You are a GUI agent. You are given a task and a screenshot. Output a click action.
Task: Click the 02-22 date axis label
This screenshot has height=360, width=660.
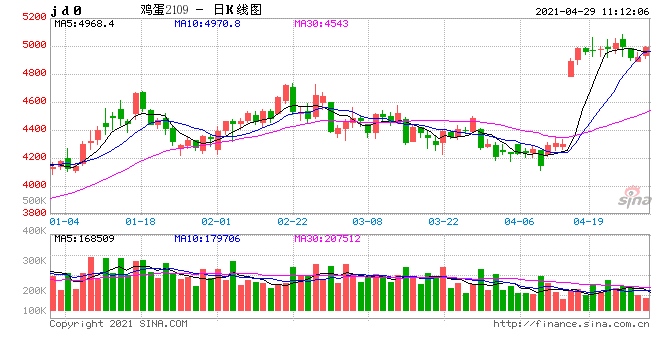point(292,221)
